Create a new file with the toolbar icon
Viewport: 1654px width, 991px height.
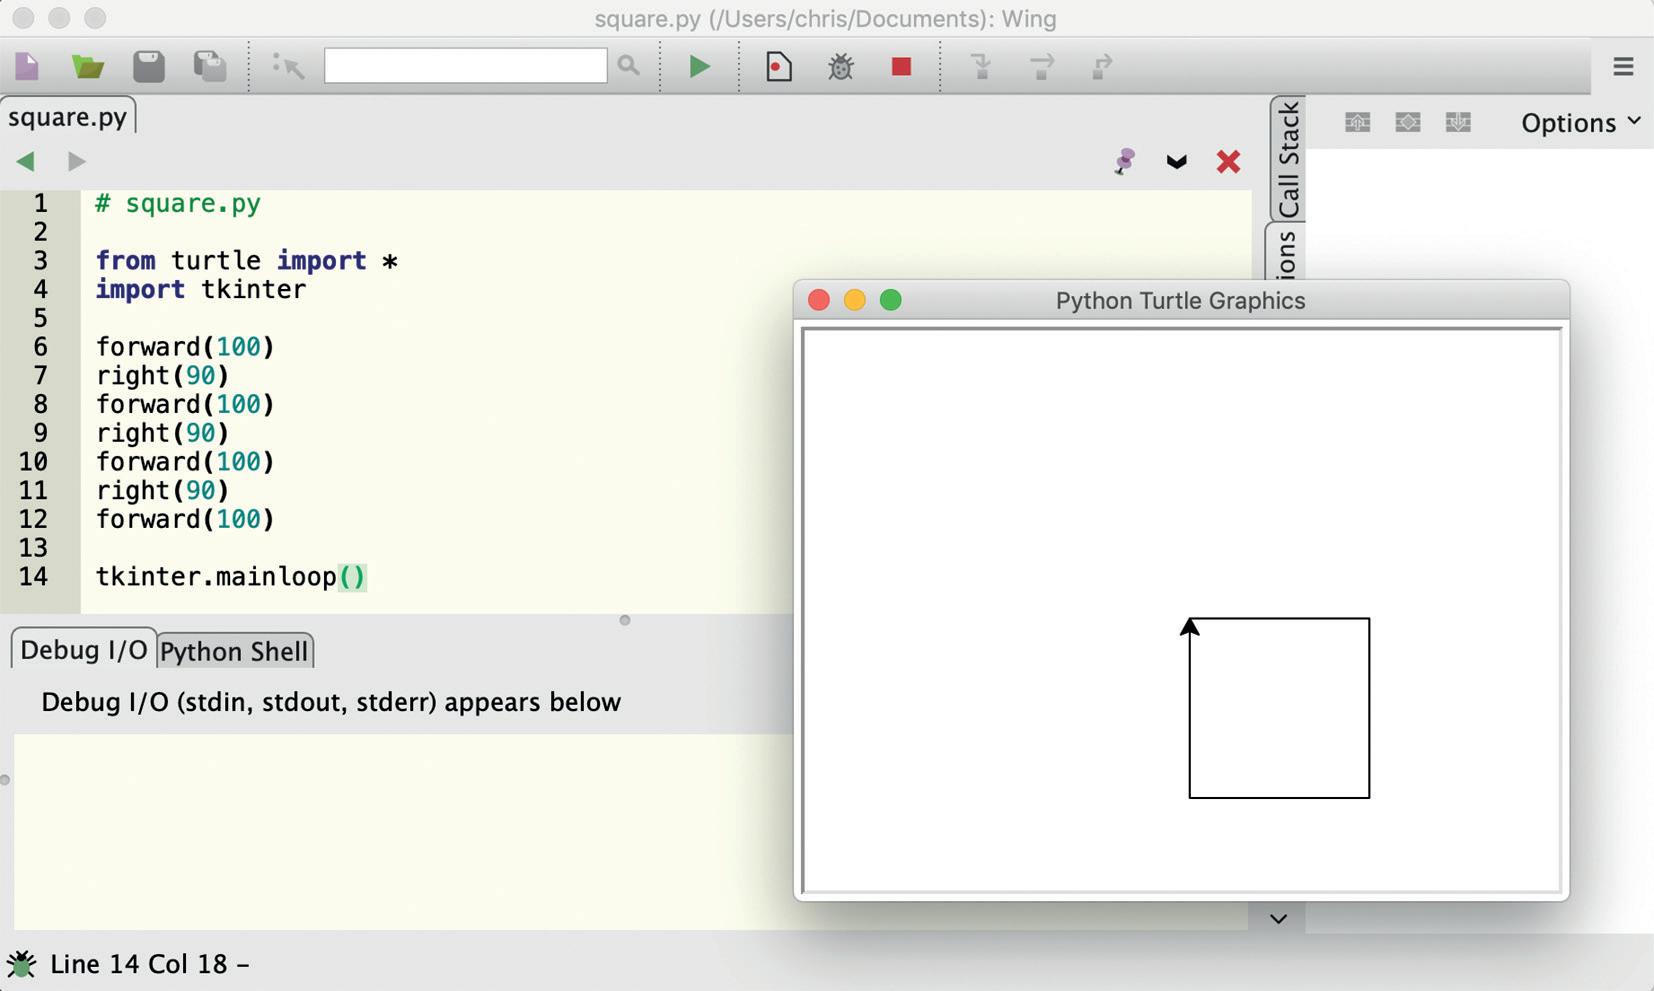[27, 67]
